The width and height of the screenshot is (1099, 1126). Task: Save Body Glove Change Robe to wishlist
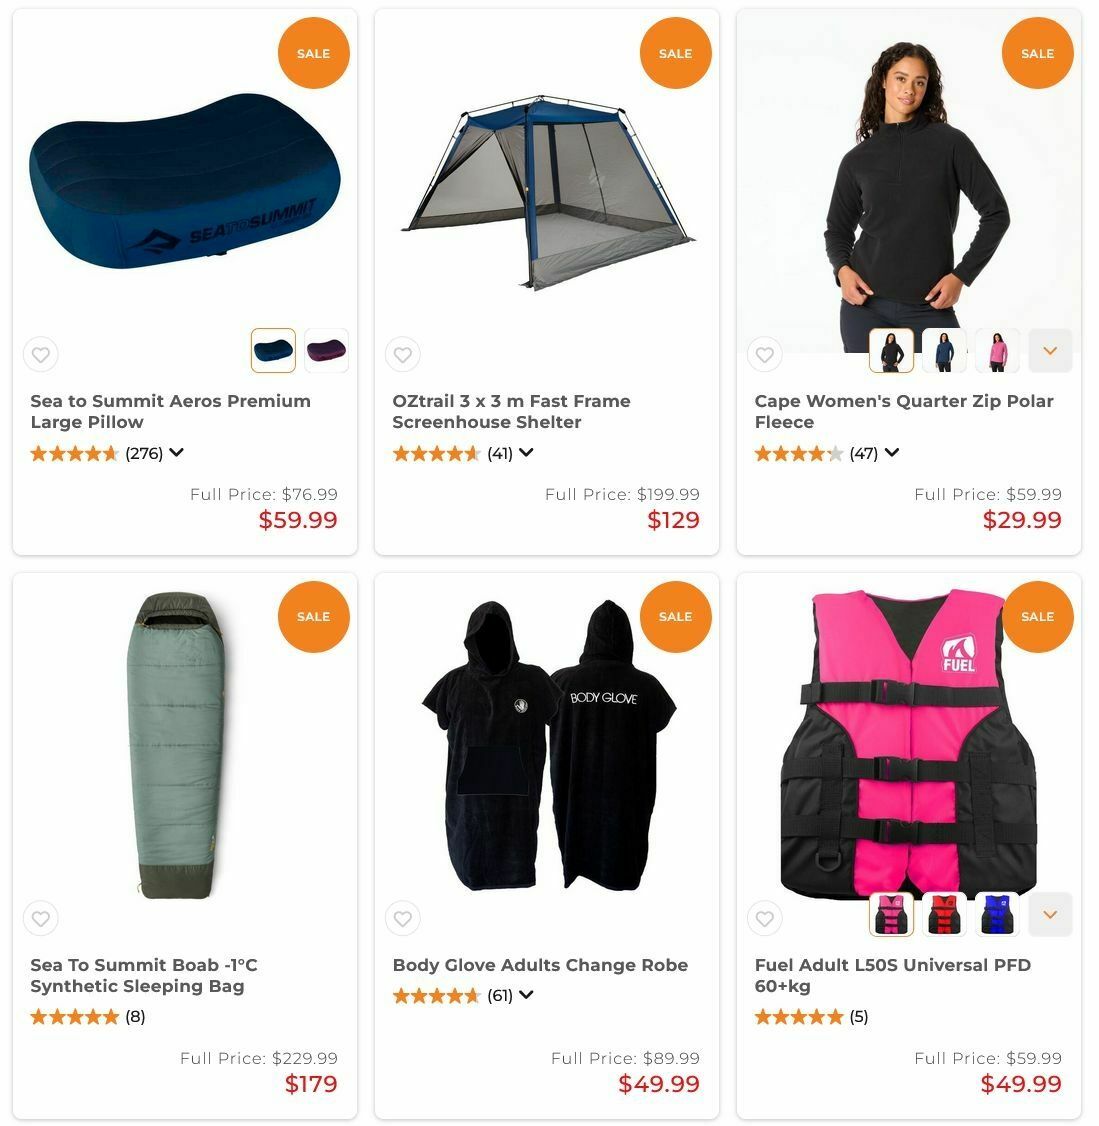403,918
